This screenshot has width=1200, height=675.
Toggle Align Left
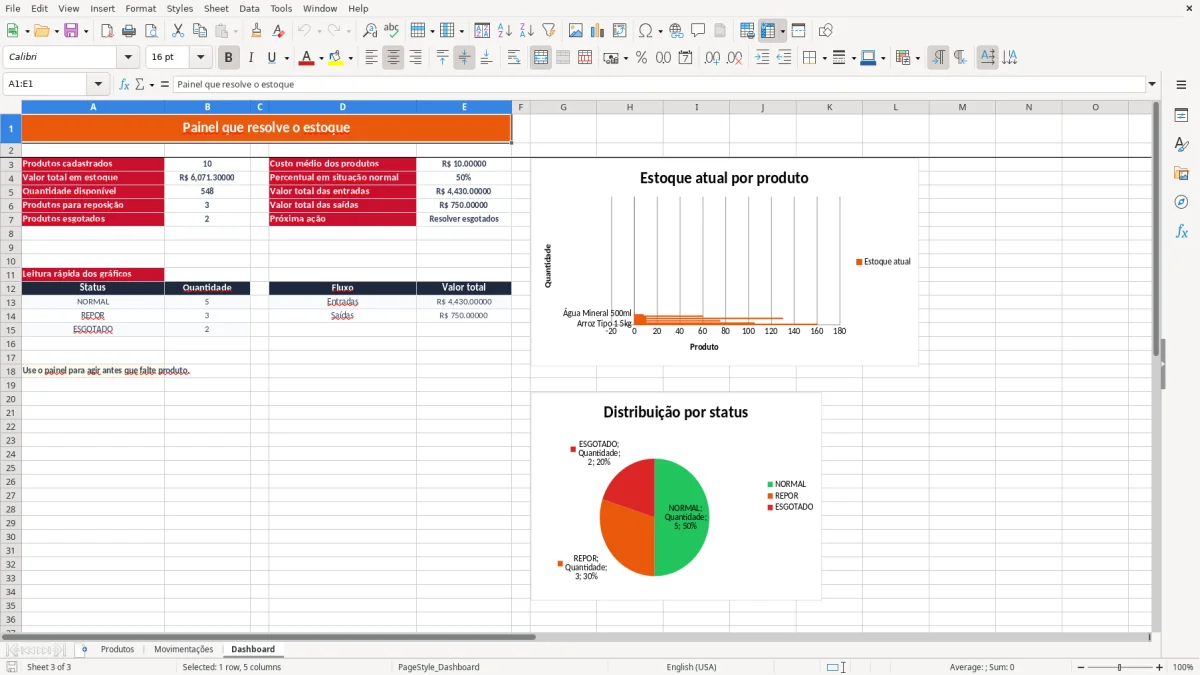coord(371,58)
